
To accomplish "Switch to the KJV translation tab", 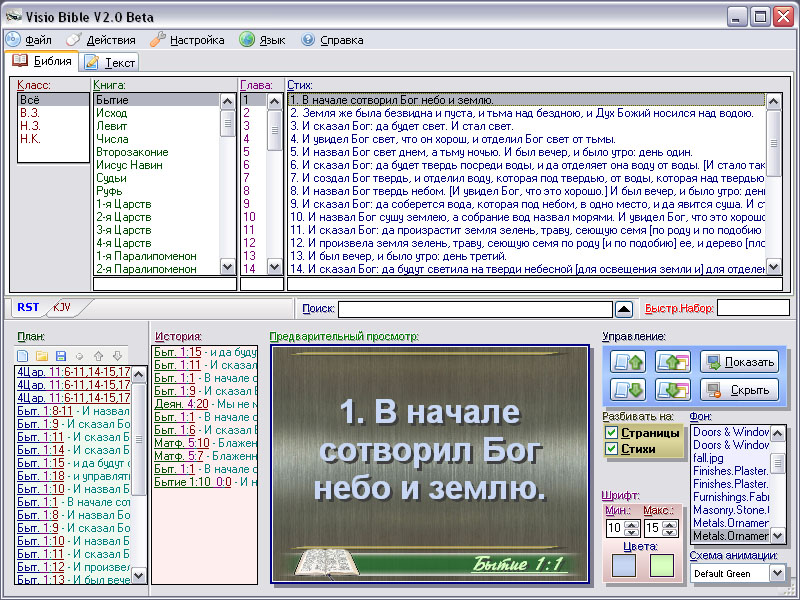I will tap(62, 307).
